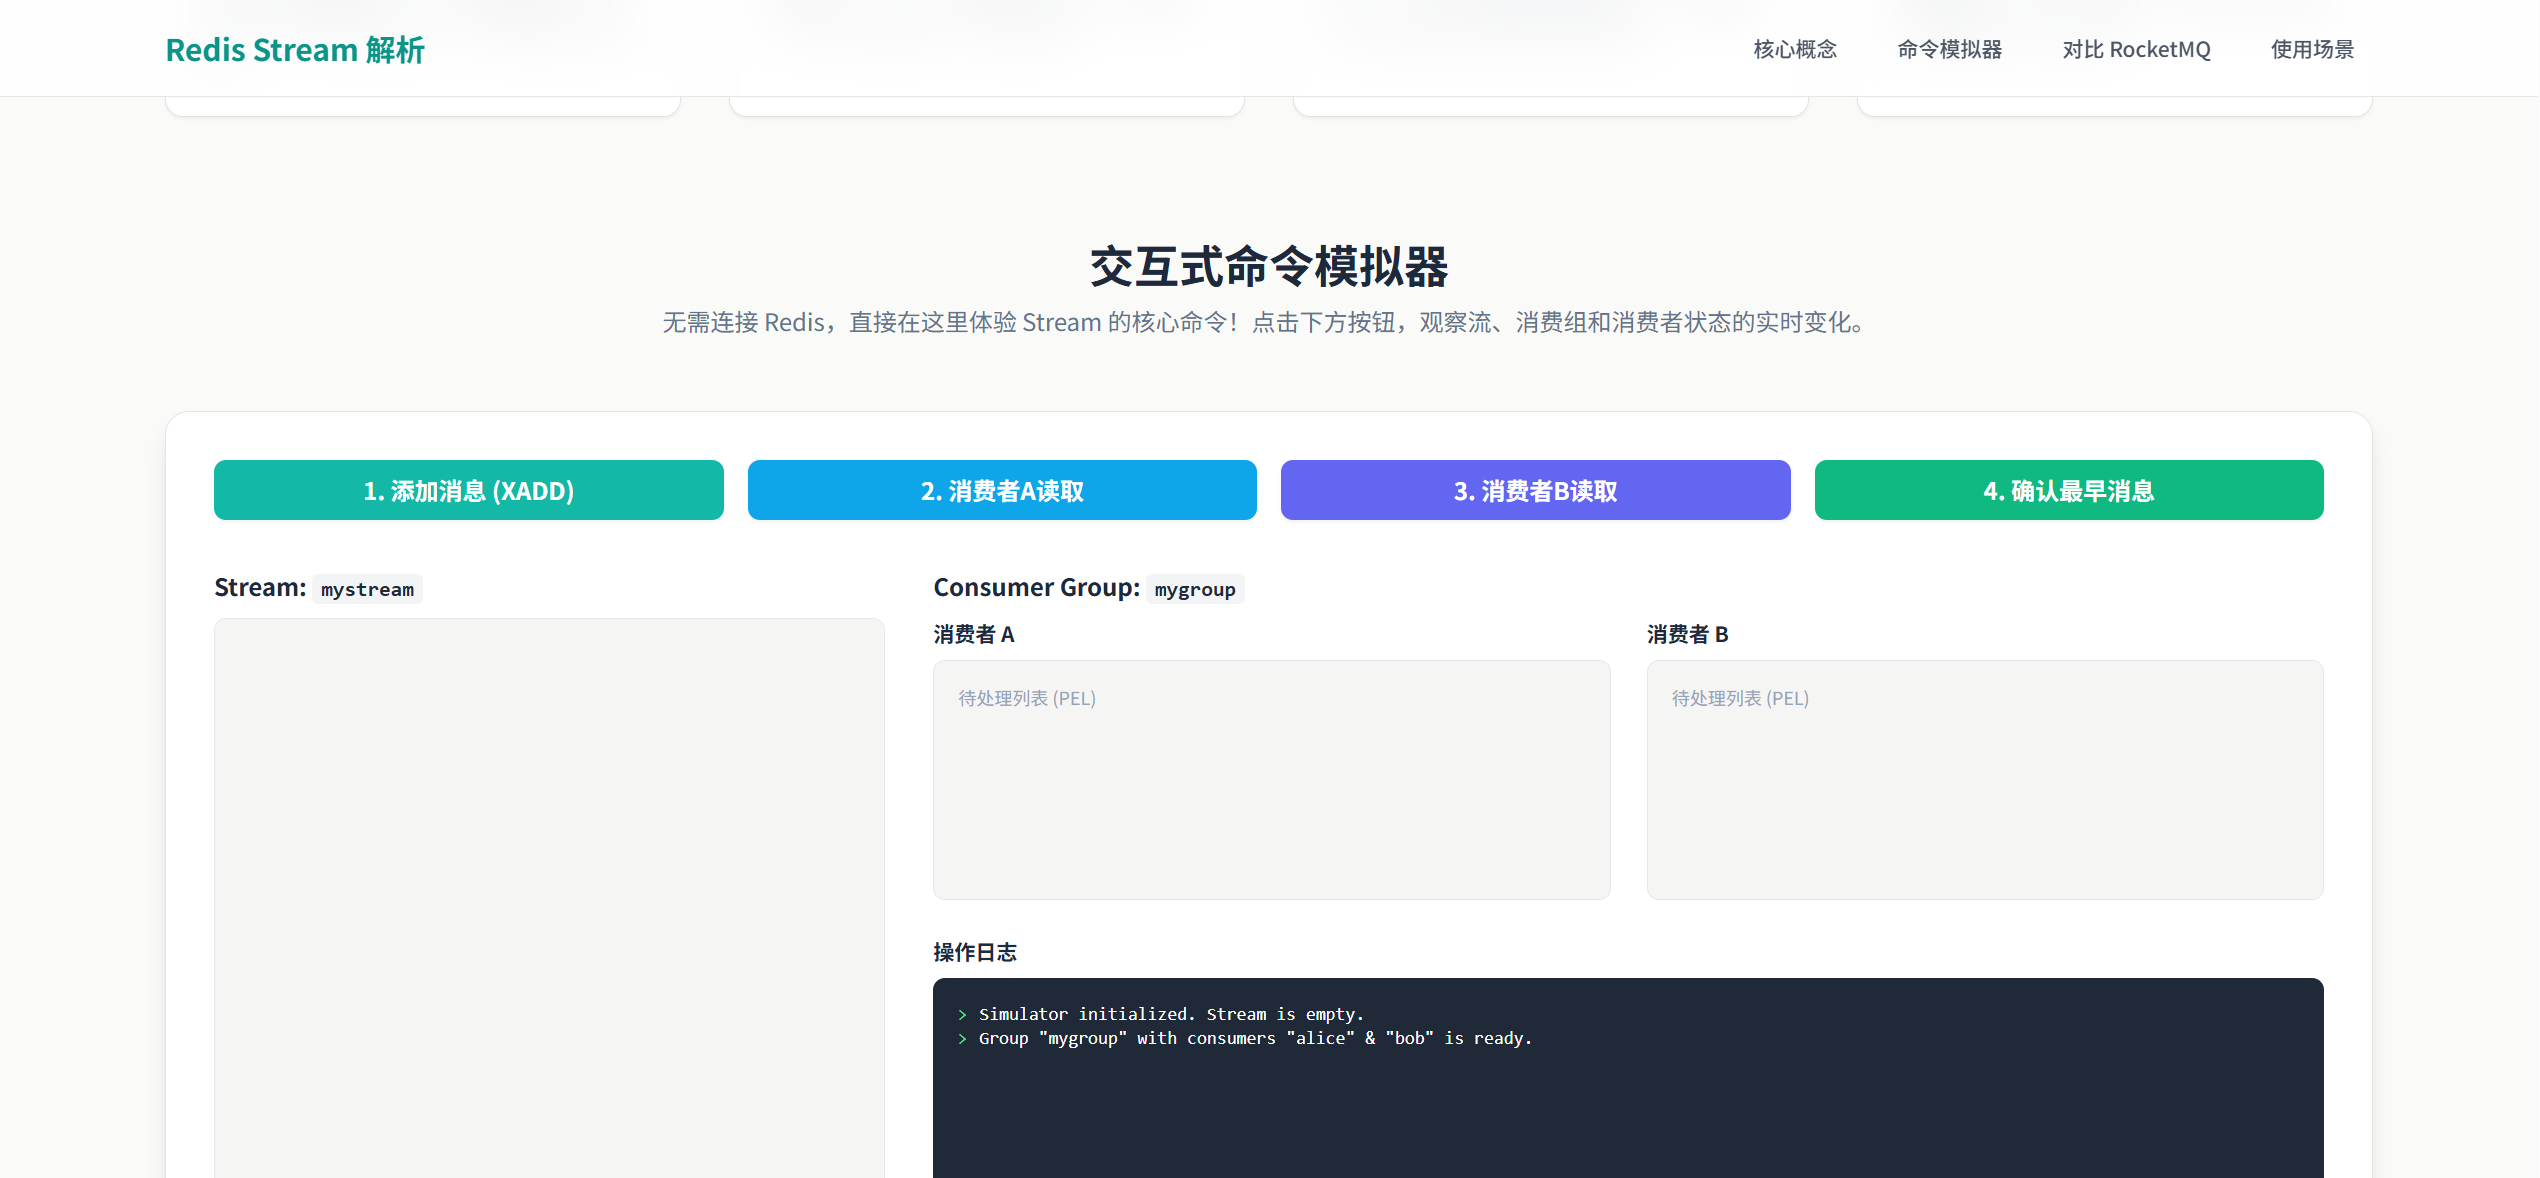Click the 消费者 A label
Image resolution: width=2540 pixels, height=1178 pixels.
click(x=974, y=634)
